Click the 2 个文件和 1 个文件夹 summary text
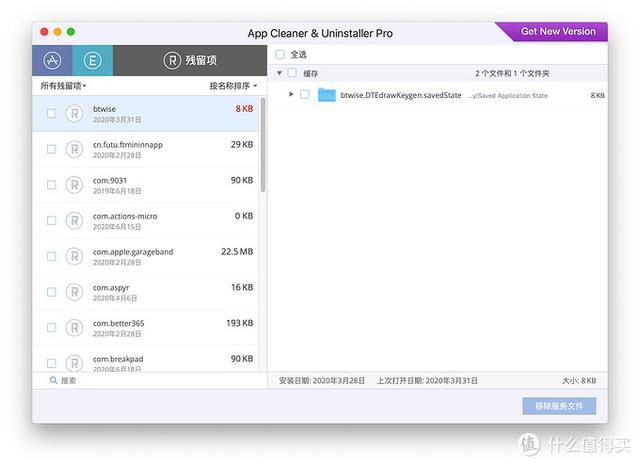This screenshot has width=640, height=466. pyautogui.click(x=512, y=73)
